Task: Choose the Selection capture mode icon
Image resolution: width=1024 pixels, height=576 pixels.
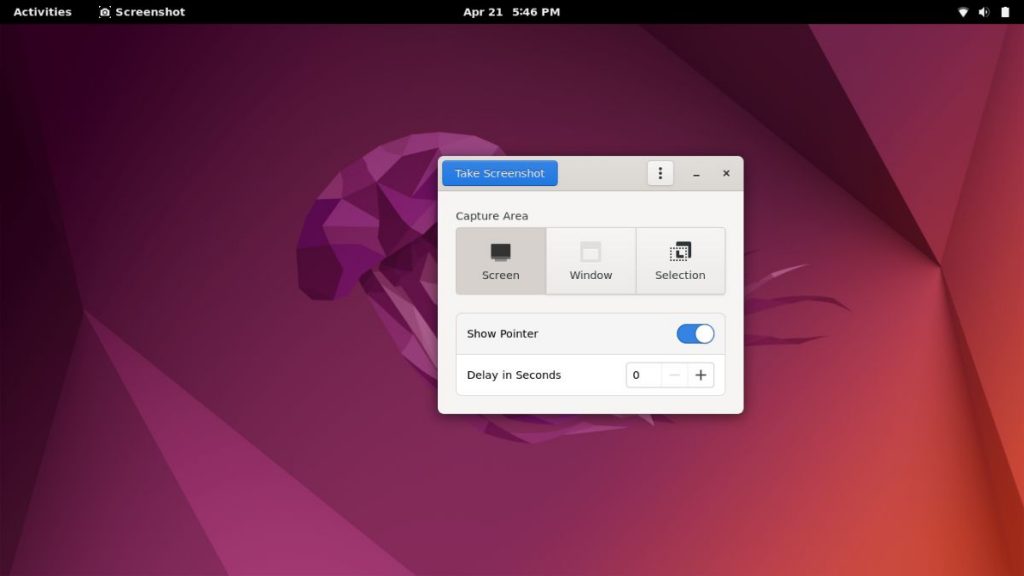Action: pyautogui.click(x=680, y=251)
